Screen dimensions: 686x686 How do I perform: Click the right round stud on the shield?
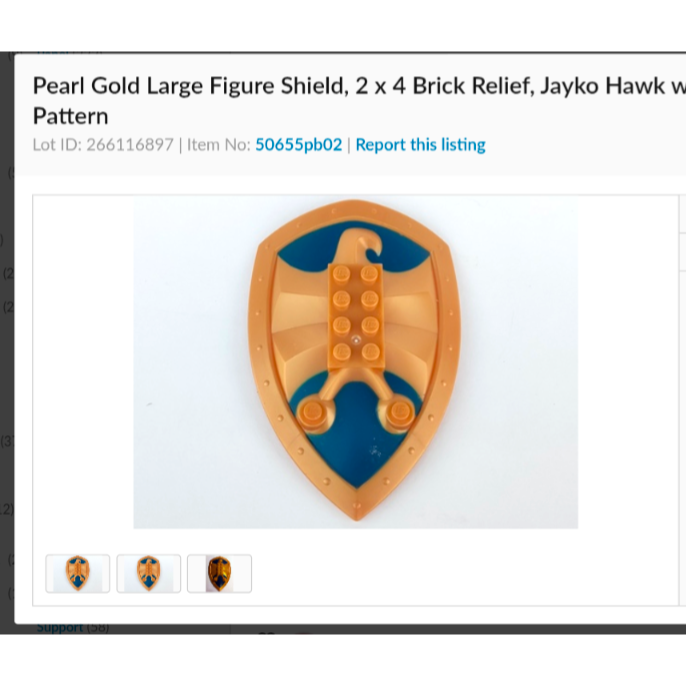pos(399,413)
